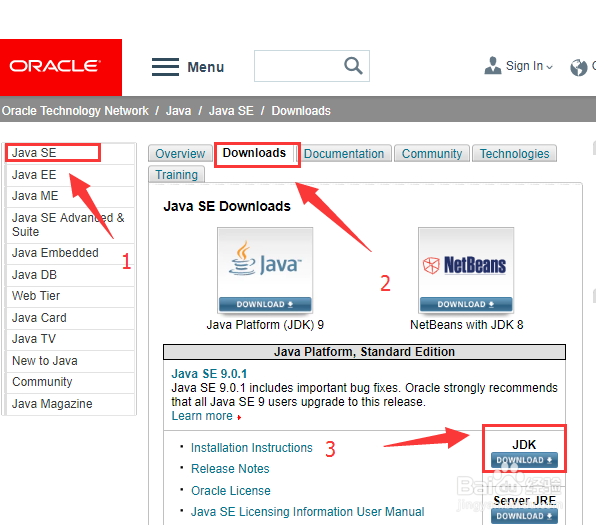This screenshot has height=525, width=596.
Task: Click Download under NetBeans logo
Action: [x=466, y=304]
